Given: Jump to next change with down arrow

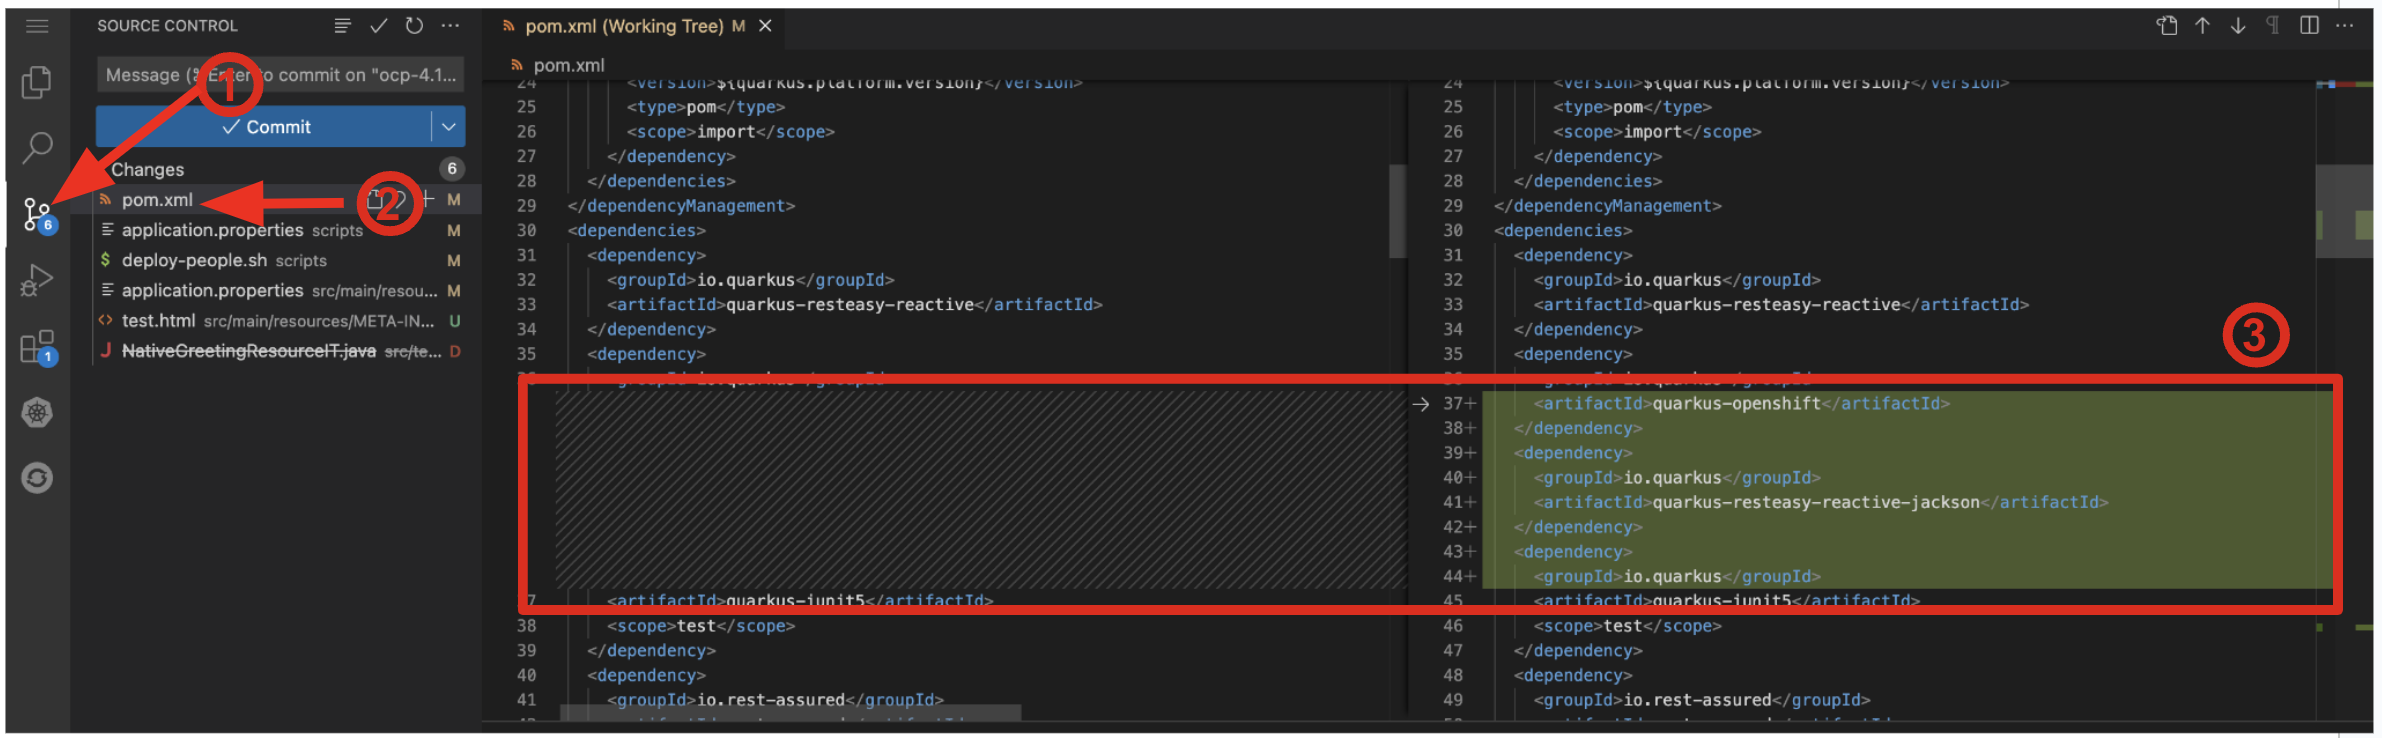Looking at the screenshot, I should click(x=2238, y=26).
